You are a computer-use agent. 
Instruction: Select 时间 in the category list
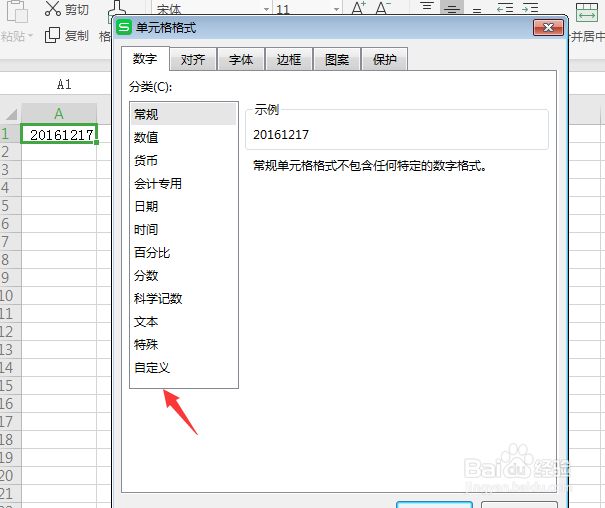(x=184, y=230)
